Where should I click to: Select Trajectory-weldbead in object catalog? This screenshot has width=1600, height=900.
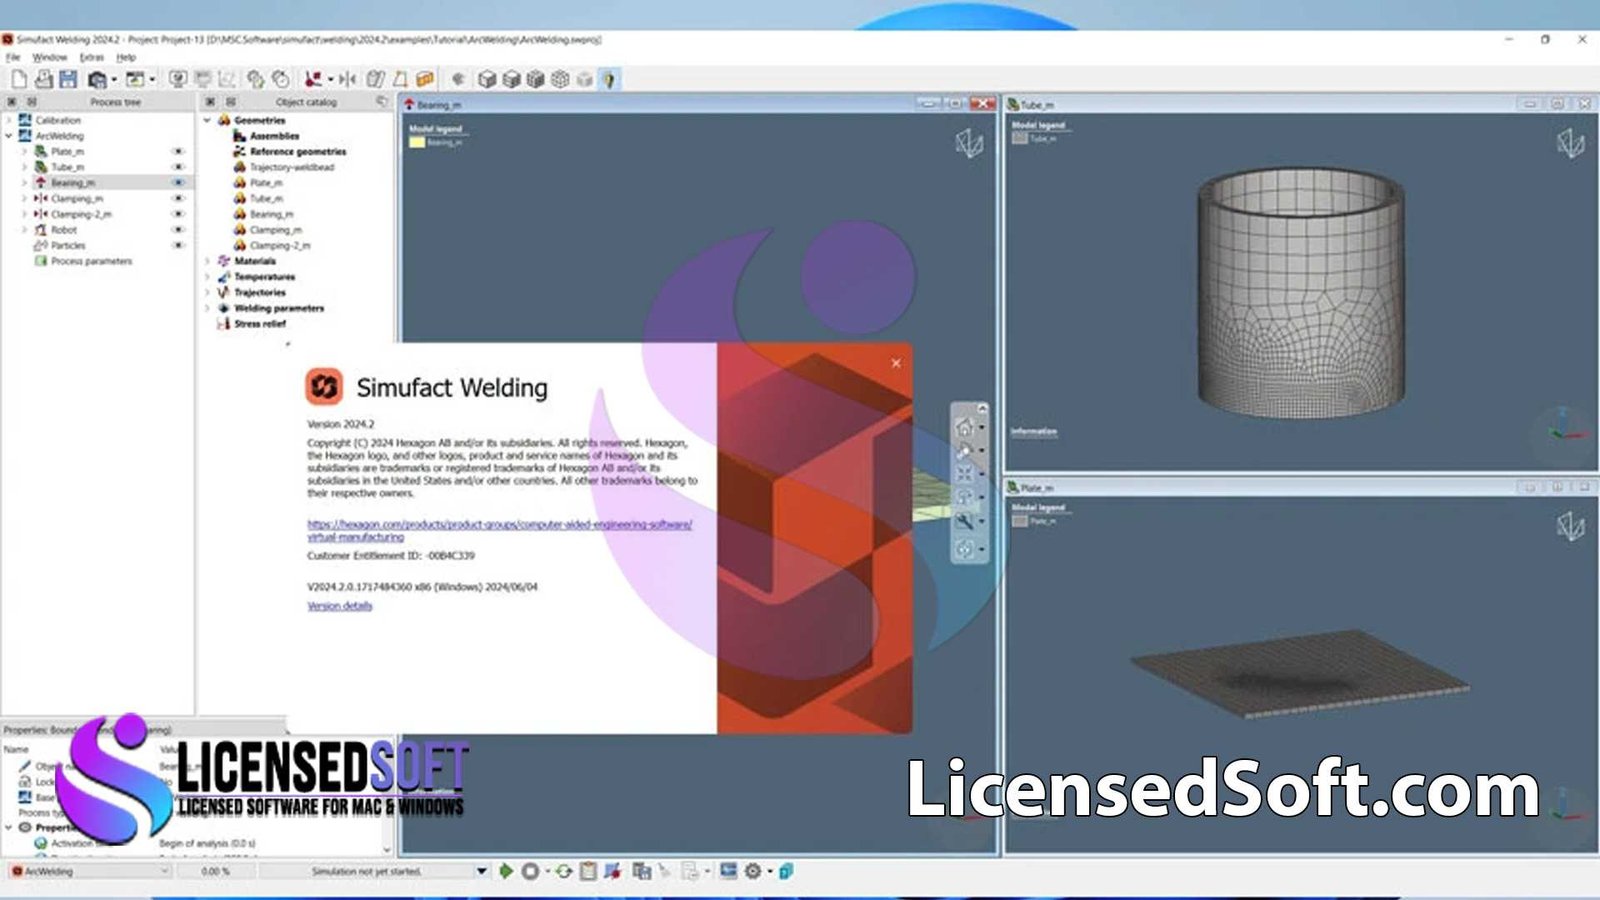pos(292,167)
